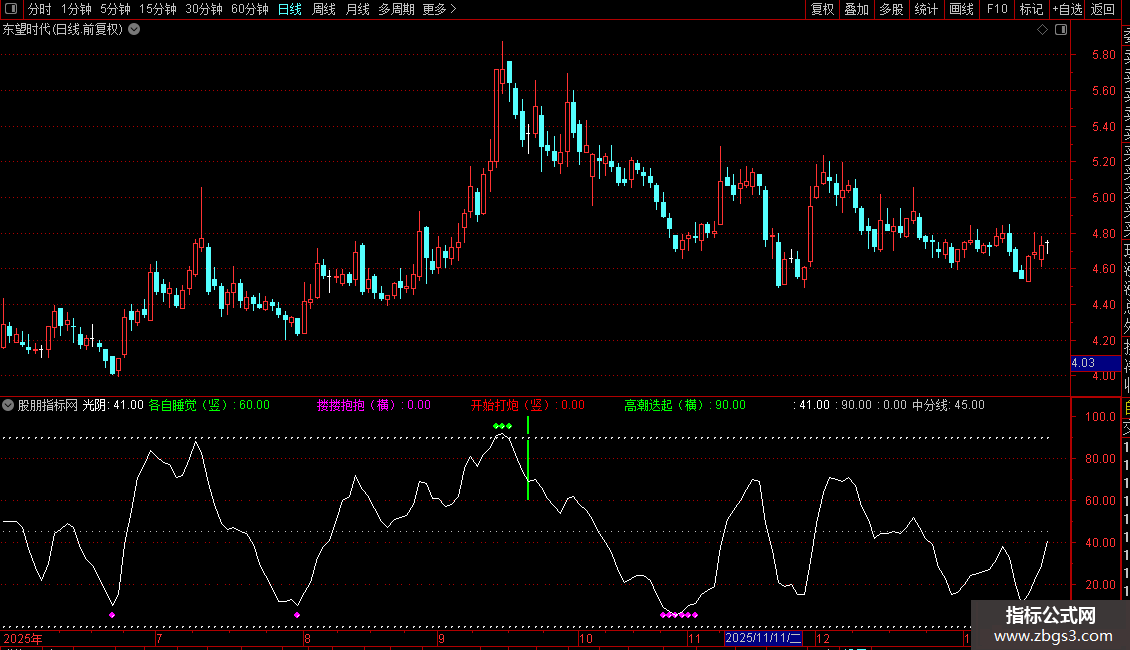Click month 9 label on time axis
The image size is (1130, 650).
click(441, 638)
